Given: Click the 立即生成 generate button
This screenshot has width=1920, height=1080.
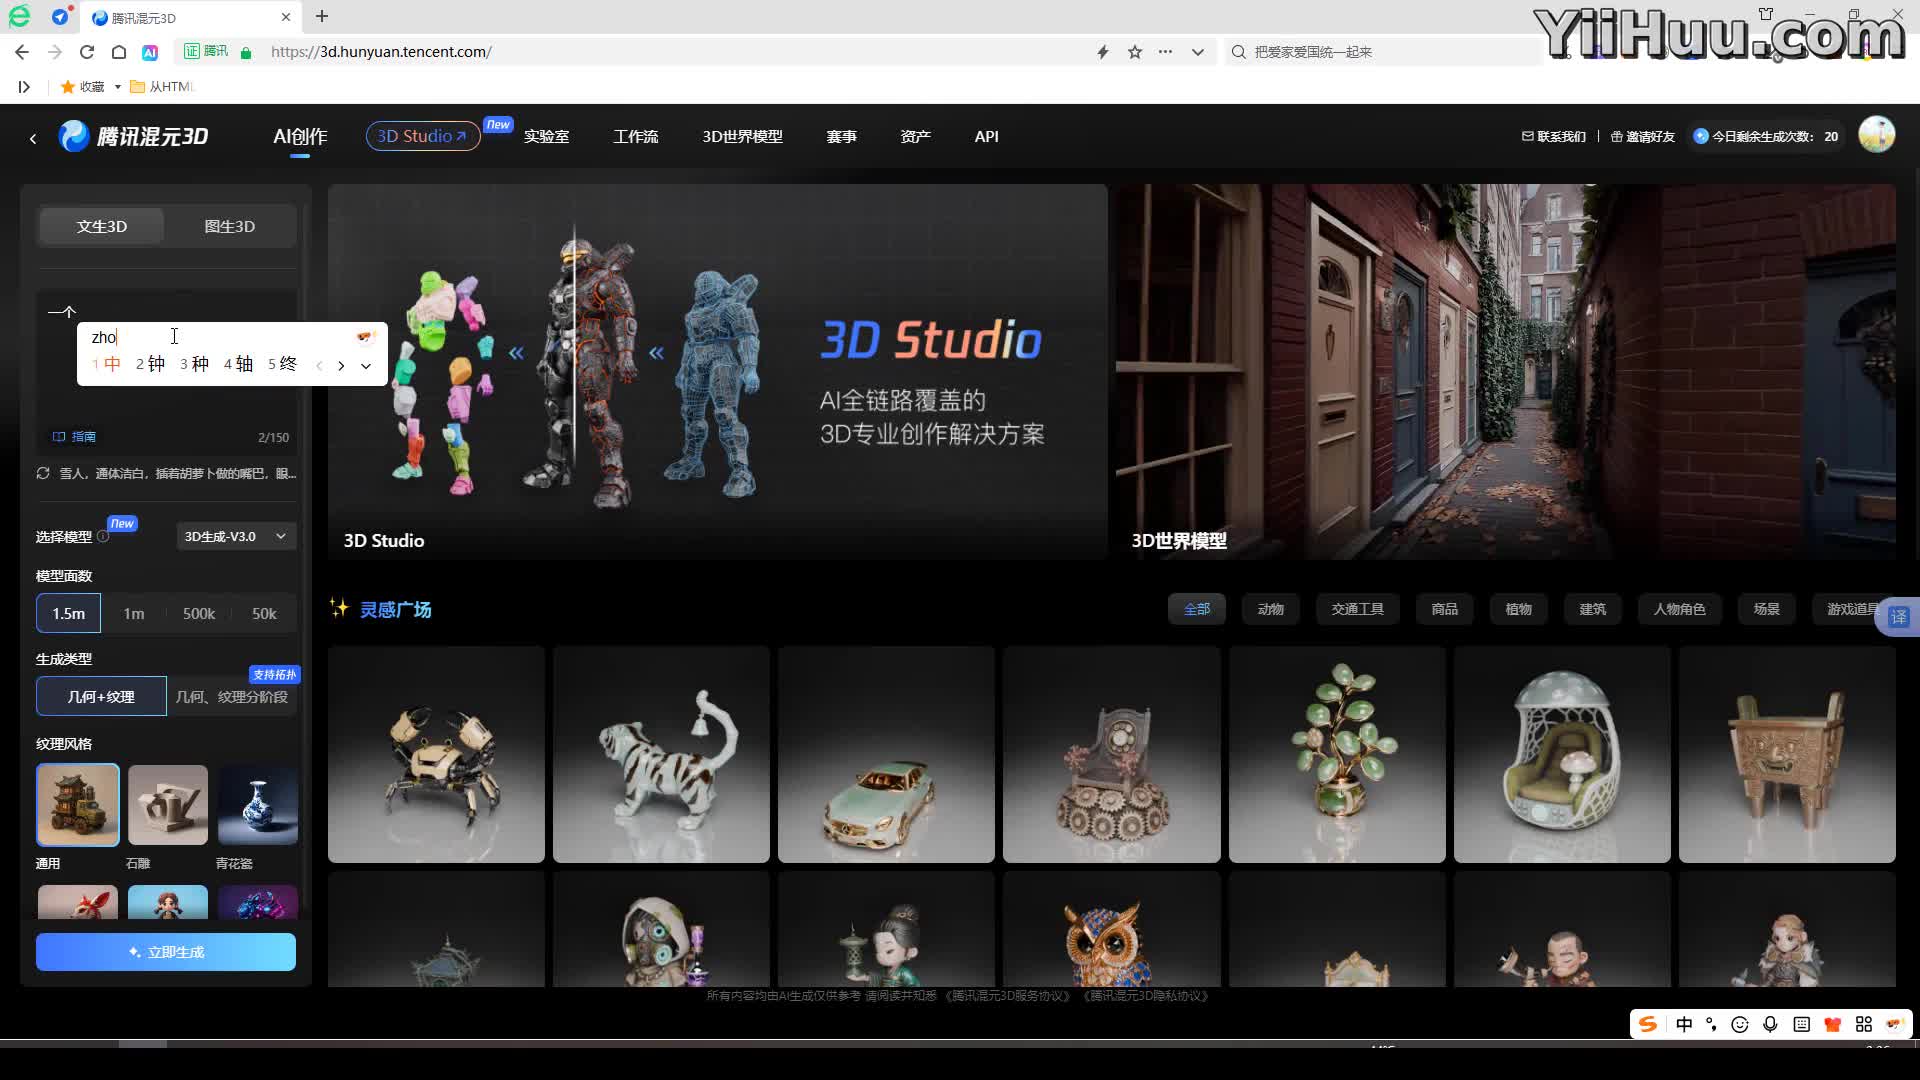Looking at the screenshot, I should click(166, 952).
